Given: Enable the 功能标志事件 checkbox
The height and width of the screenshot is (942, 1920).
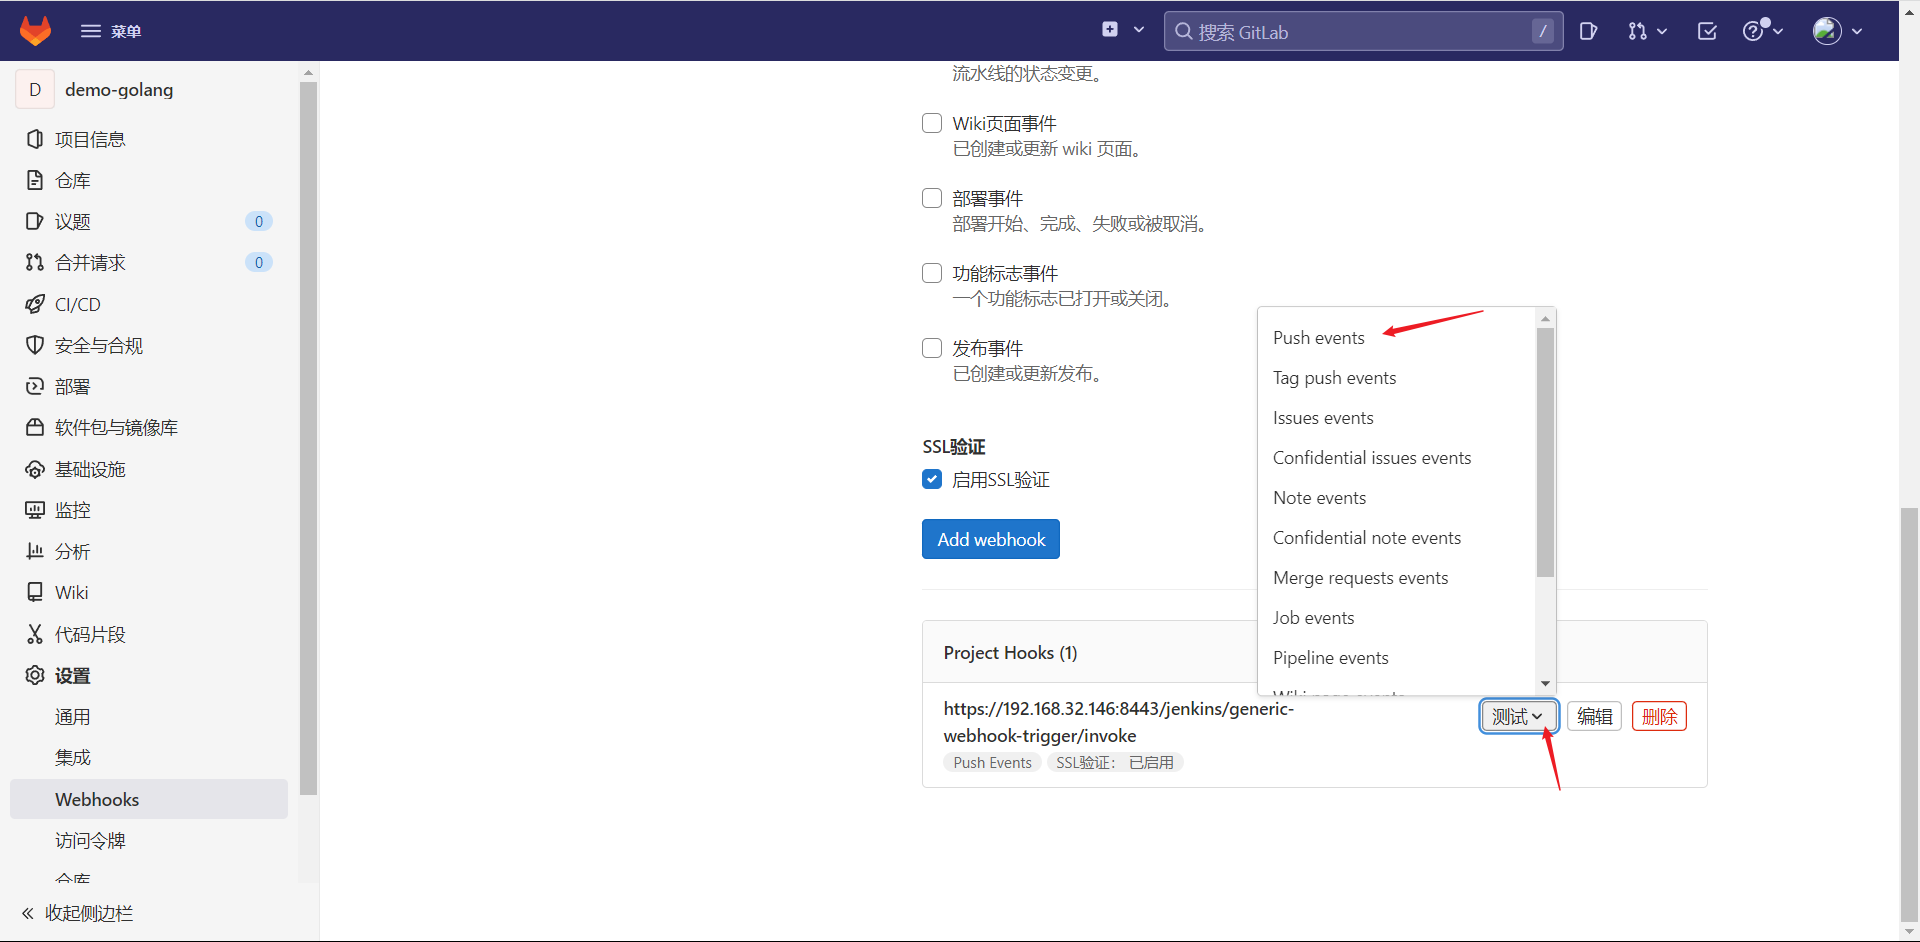Looking at the screenshot, I should pos(932,273).
